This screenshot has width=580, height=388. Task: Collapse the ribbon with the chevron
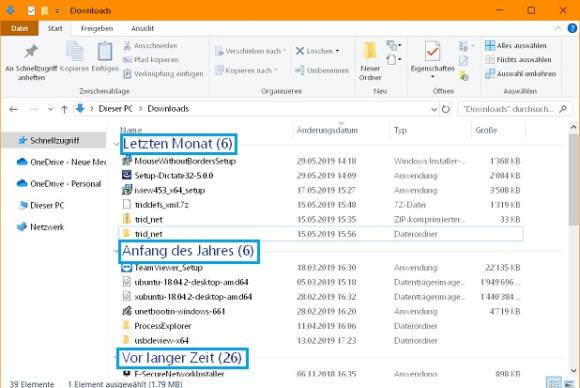point(557,28)
